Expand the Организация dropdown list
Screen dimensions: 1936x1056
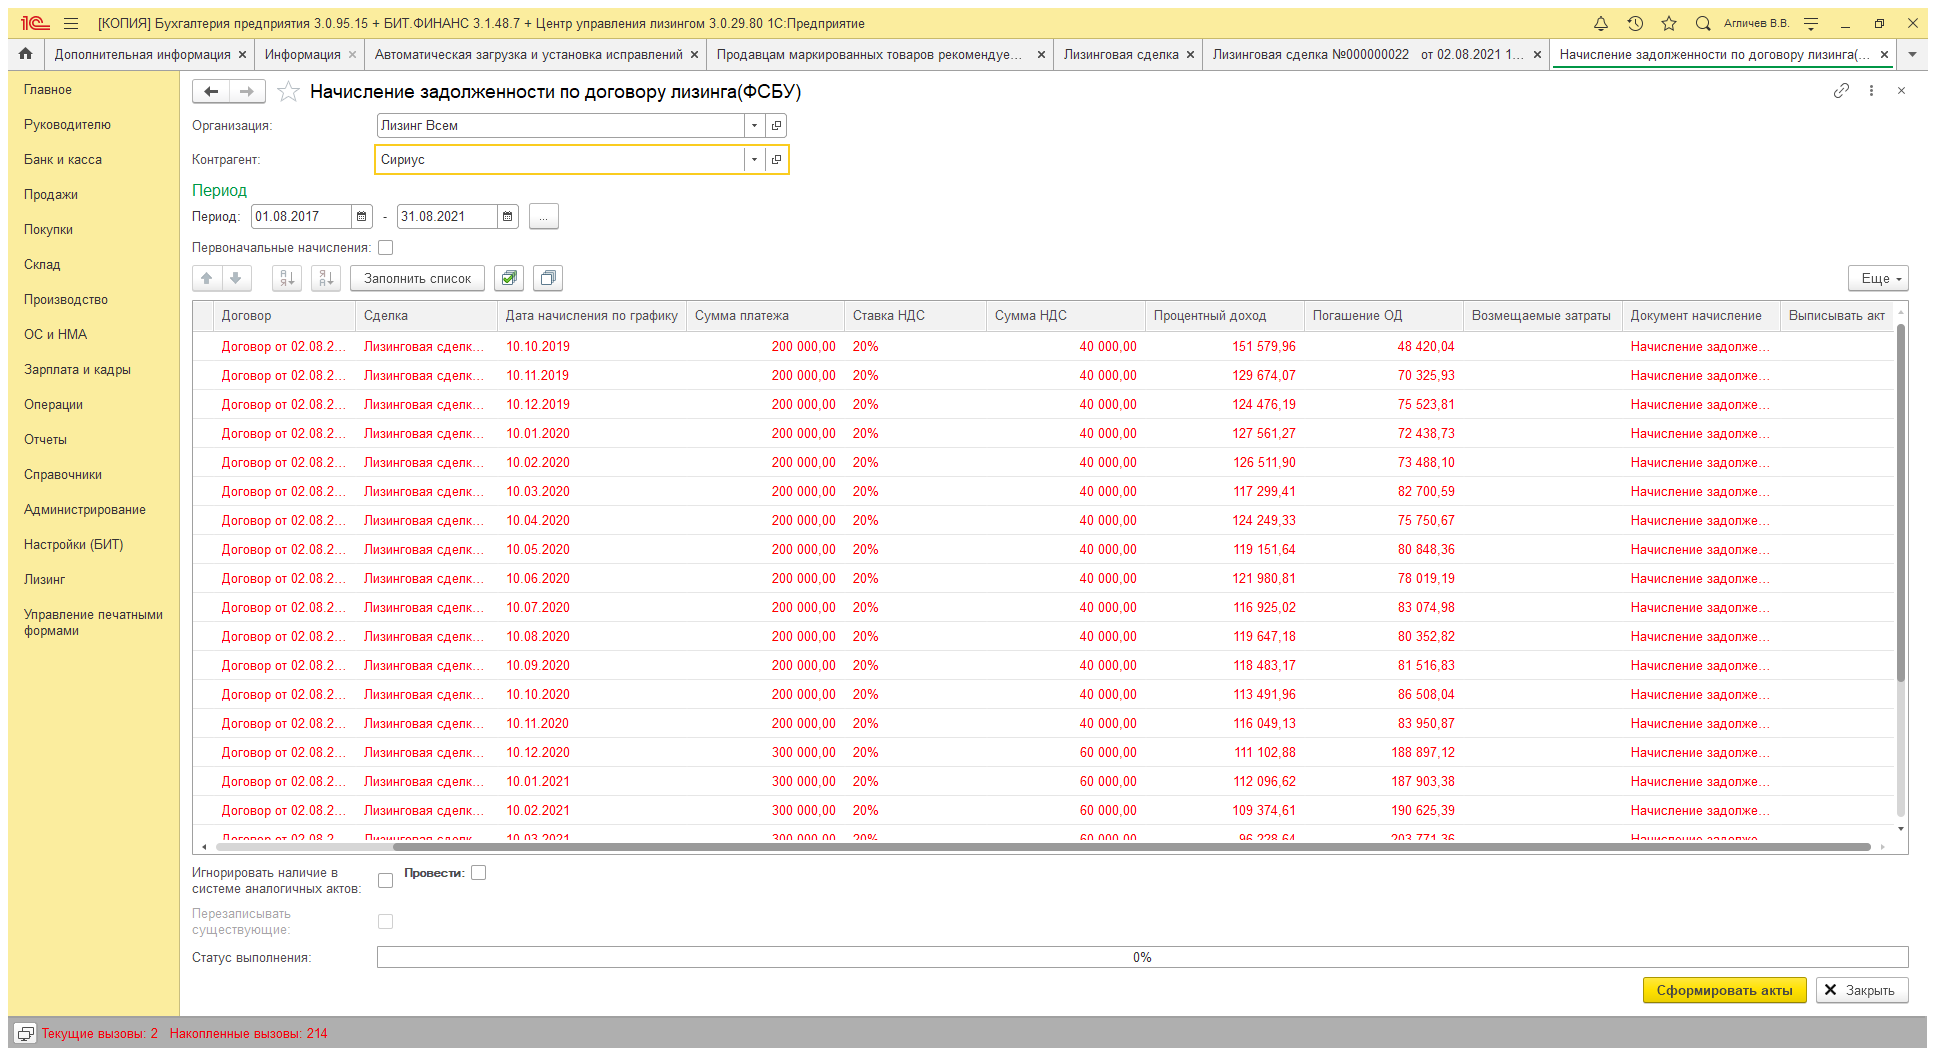(754, 126)
